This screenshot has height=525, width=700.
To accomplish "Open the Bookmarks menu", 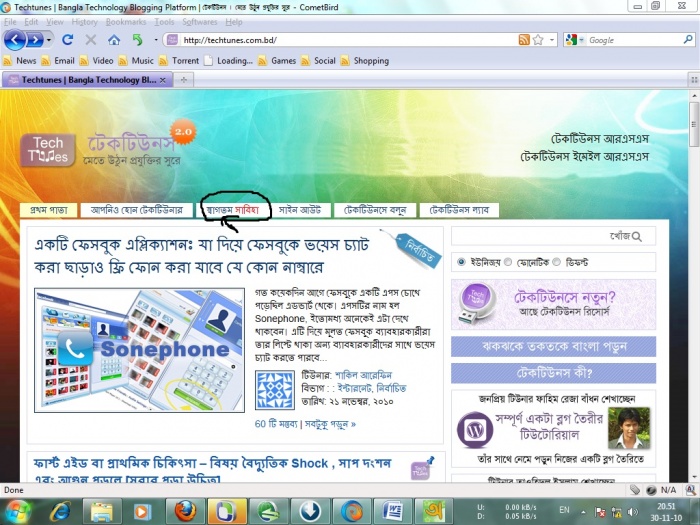I will coord(126,21).
